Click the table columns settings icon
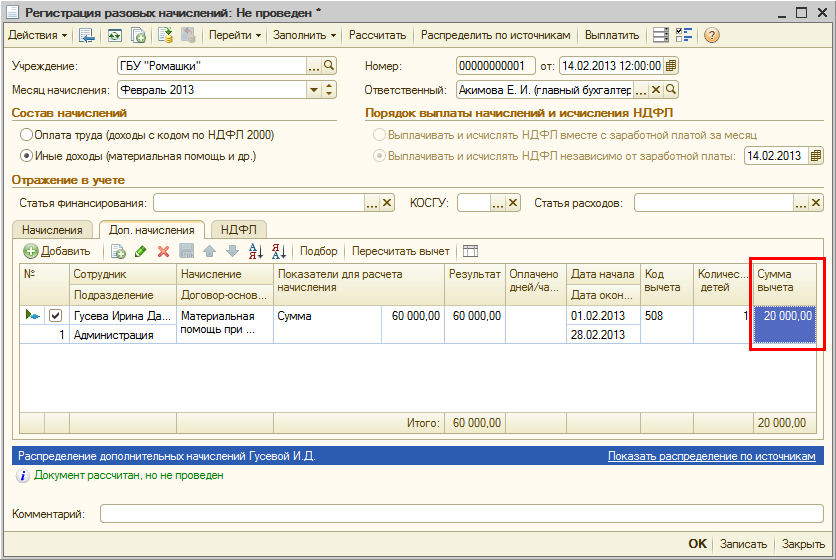836x560 pixels. click(470, 251)
